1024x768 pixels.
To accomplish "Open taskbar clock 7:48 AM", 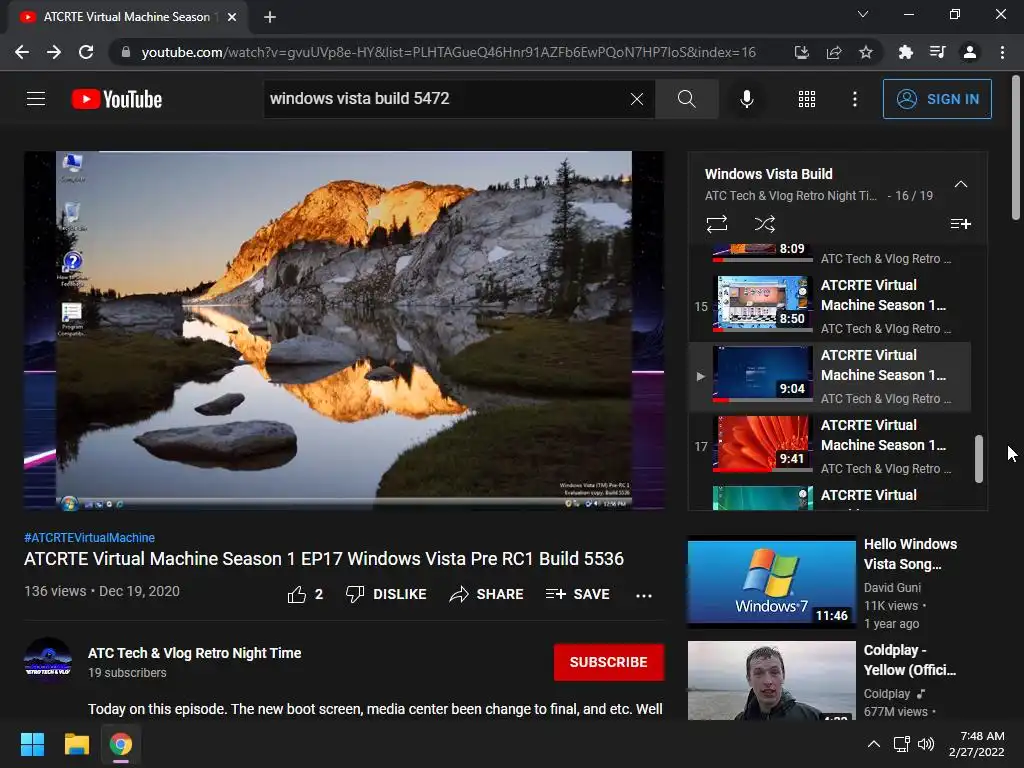I will [977, 744].
